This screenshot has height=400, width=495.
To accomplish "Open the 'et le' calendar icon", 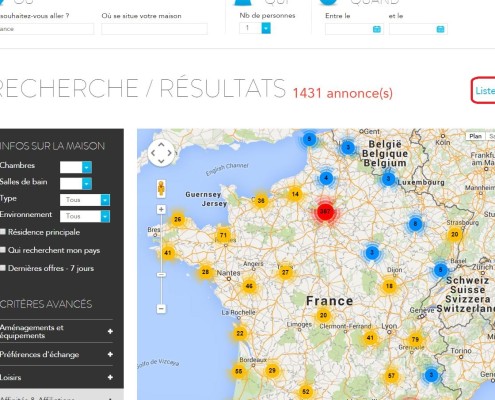I will pos(440,29).
